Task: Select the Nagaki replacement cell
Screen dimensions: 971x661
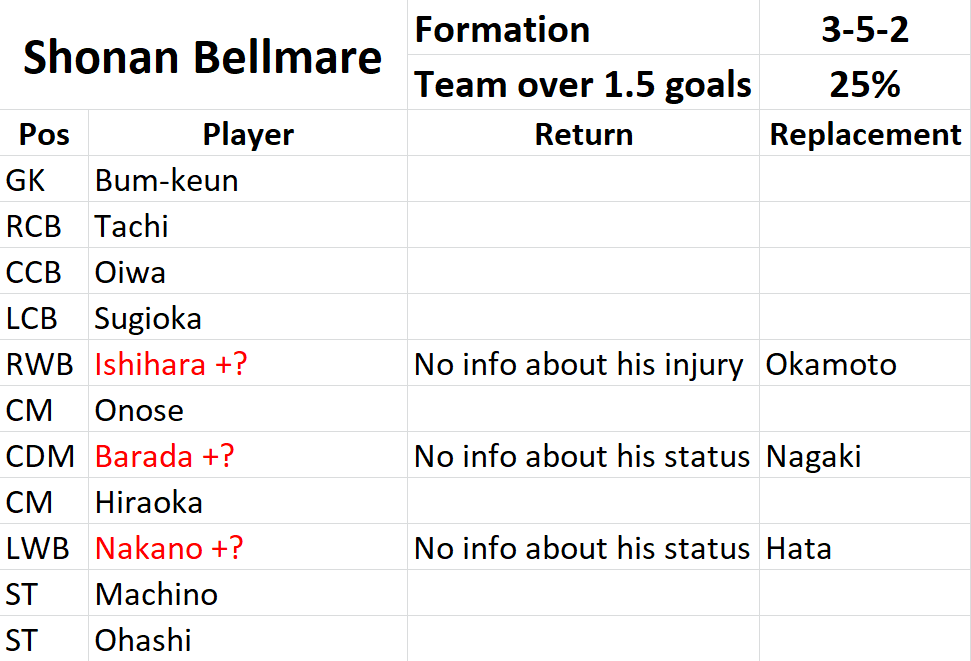Action: coord(865,455)
